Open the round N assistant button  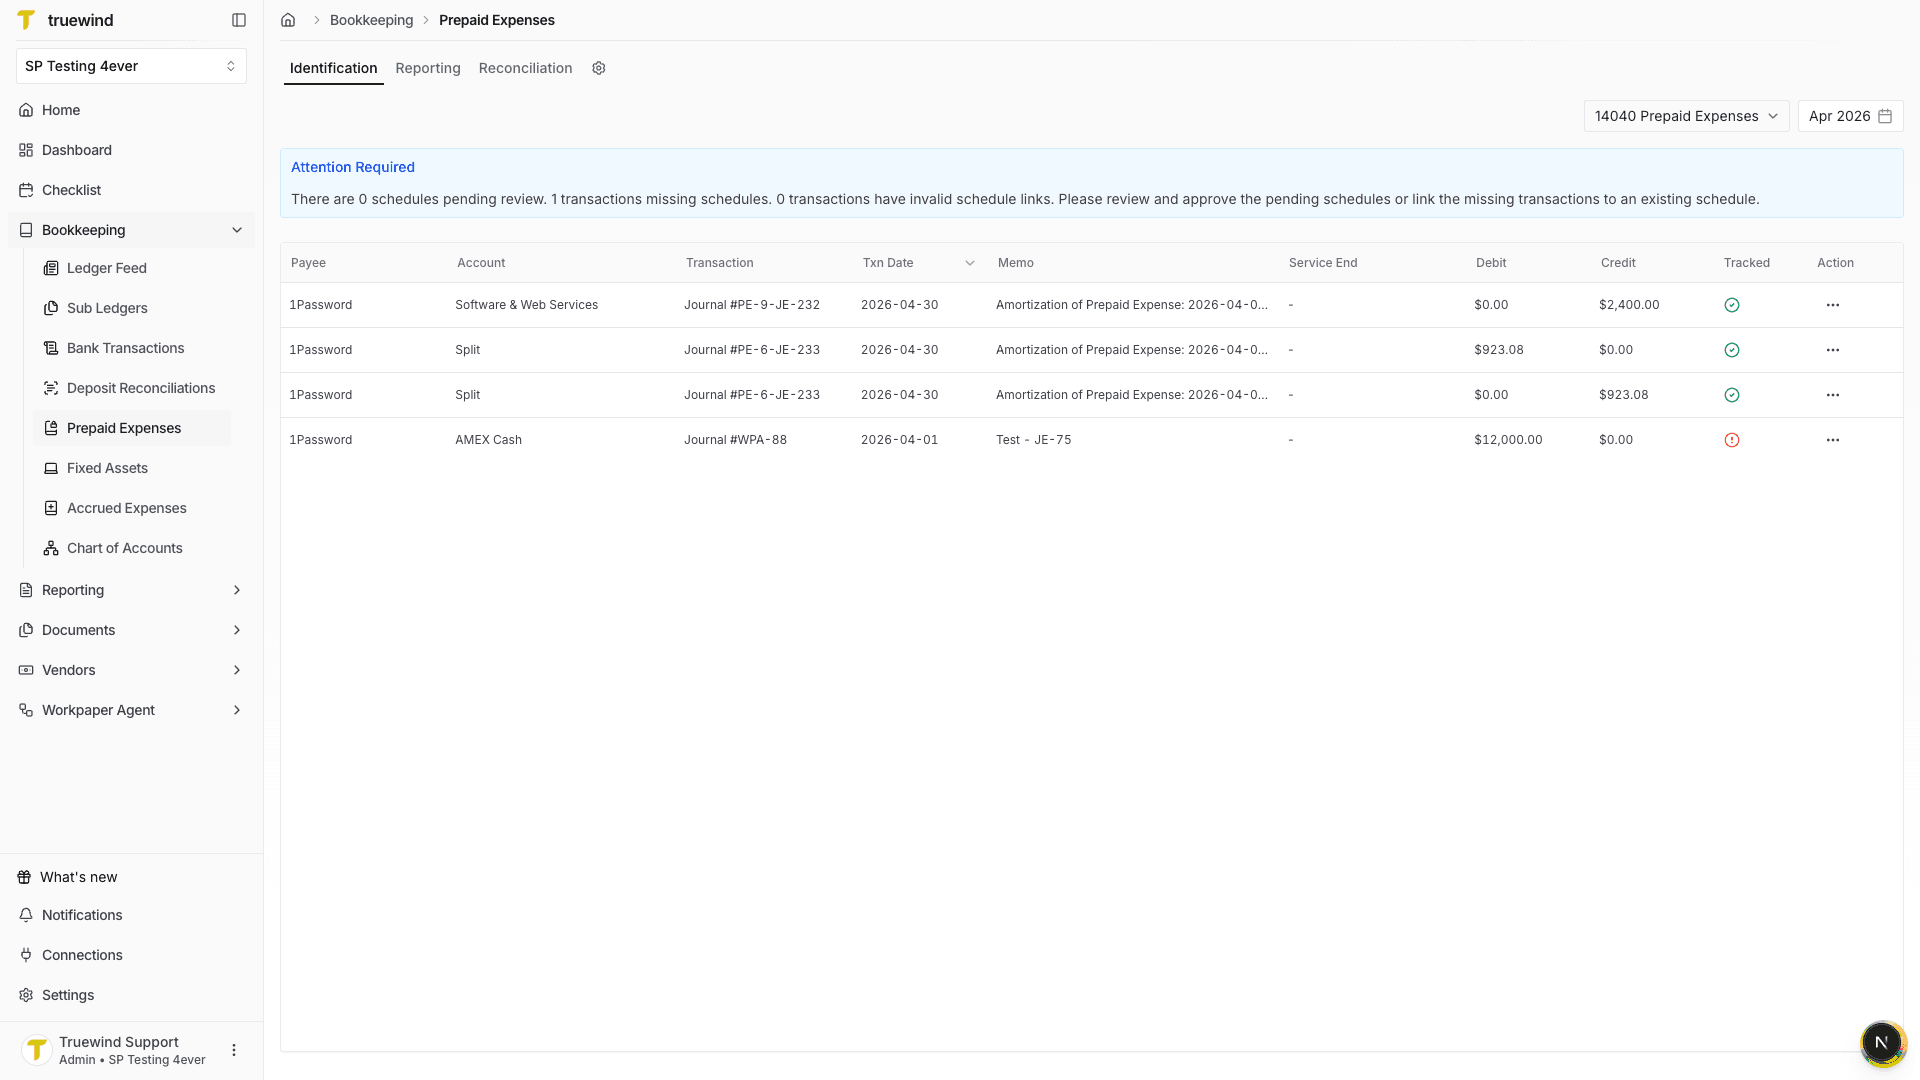tap(1882, 1043)
